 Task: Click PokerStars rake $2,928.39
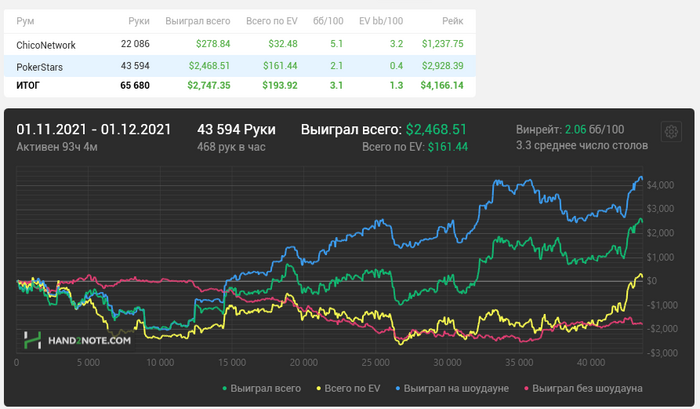click(x=443, y=66)
